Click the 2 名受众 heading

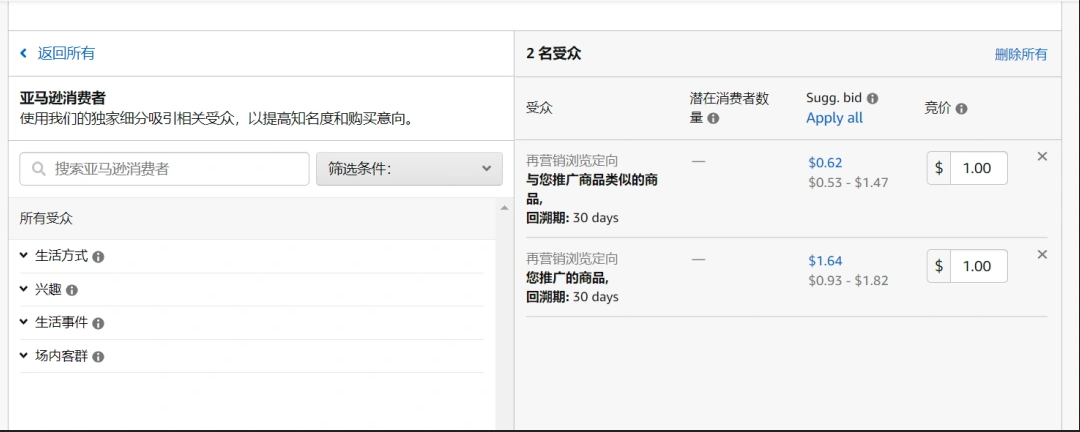[554, 54]
